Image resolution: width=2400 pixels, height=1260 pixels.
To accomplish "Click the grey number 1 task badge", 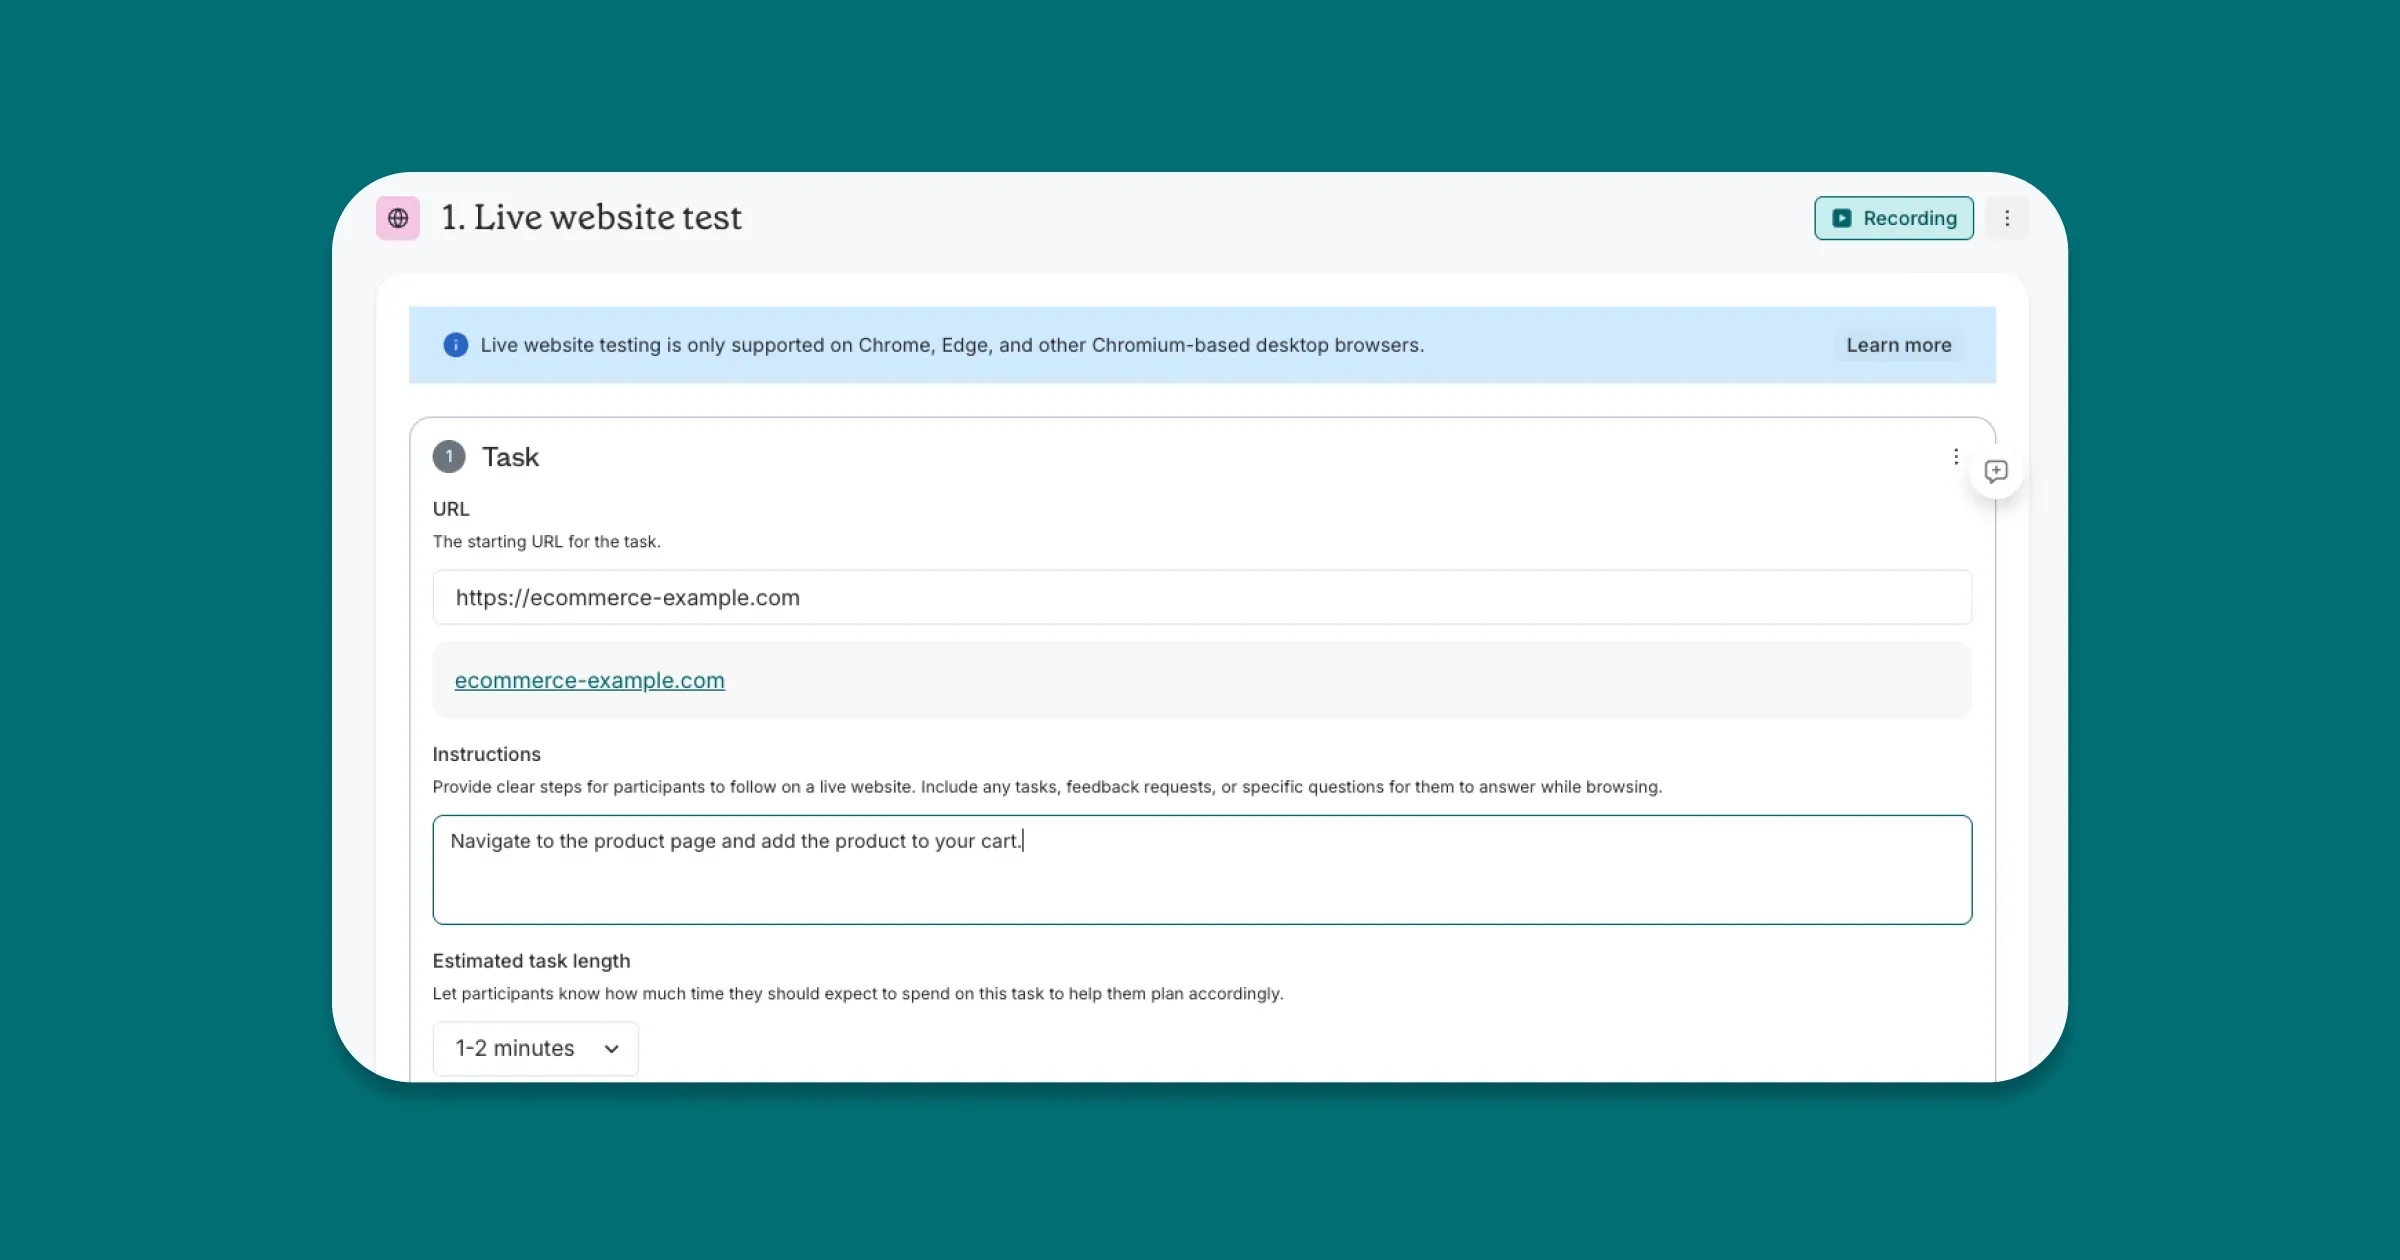I will (x=449, y=457).
